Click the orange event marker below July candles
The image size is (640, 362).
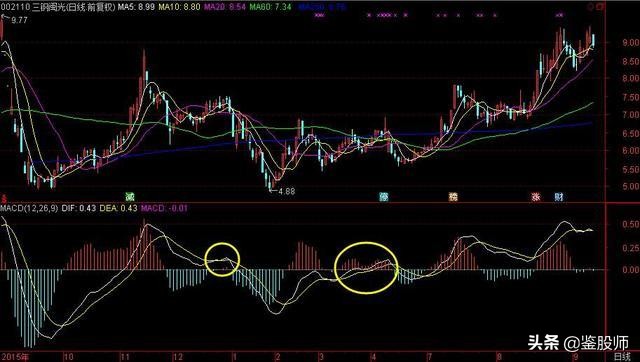point(453,197)
